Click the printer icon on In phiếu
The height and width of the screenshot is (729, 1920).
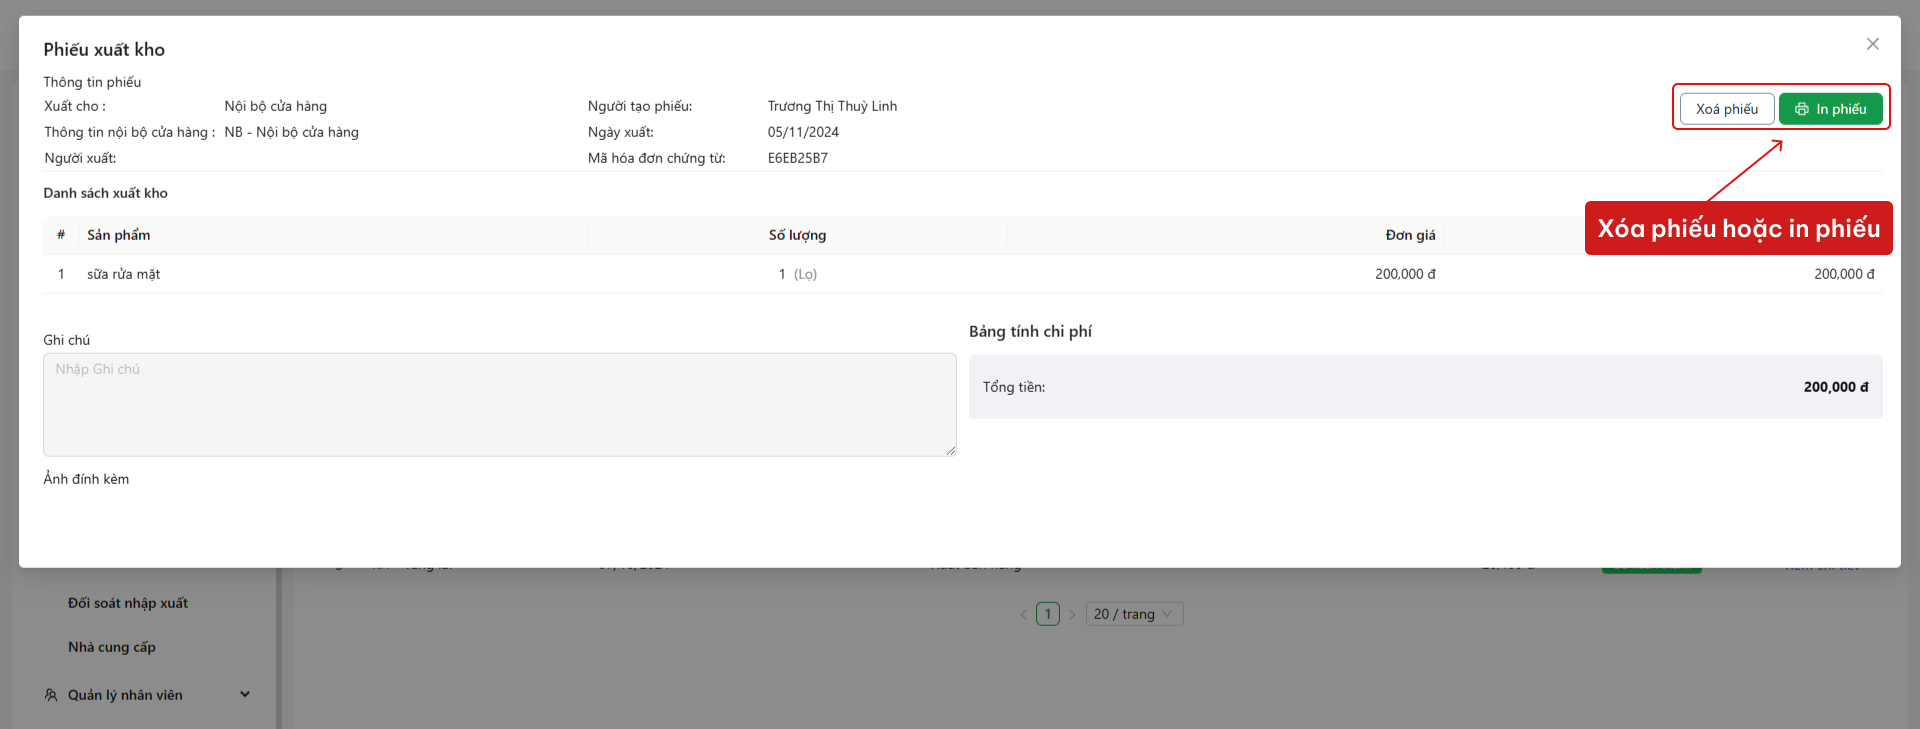click(1801, 109)
